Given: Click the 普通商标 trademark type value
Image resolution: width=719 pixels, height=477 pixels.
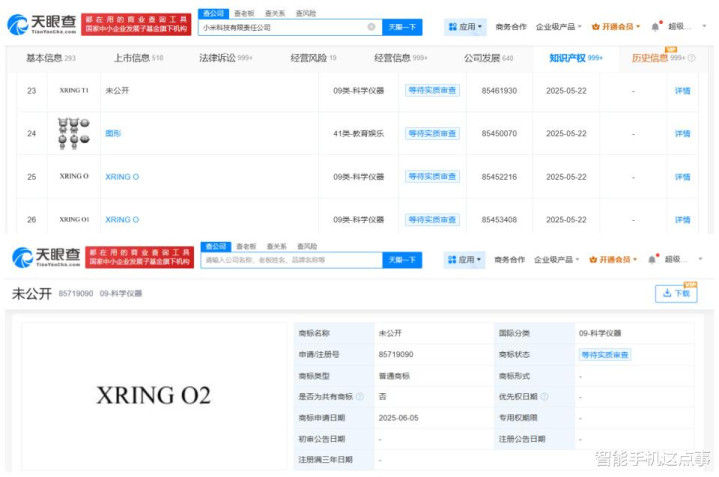Looking at the screenshot, I should pos(394,376).
